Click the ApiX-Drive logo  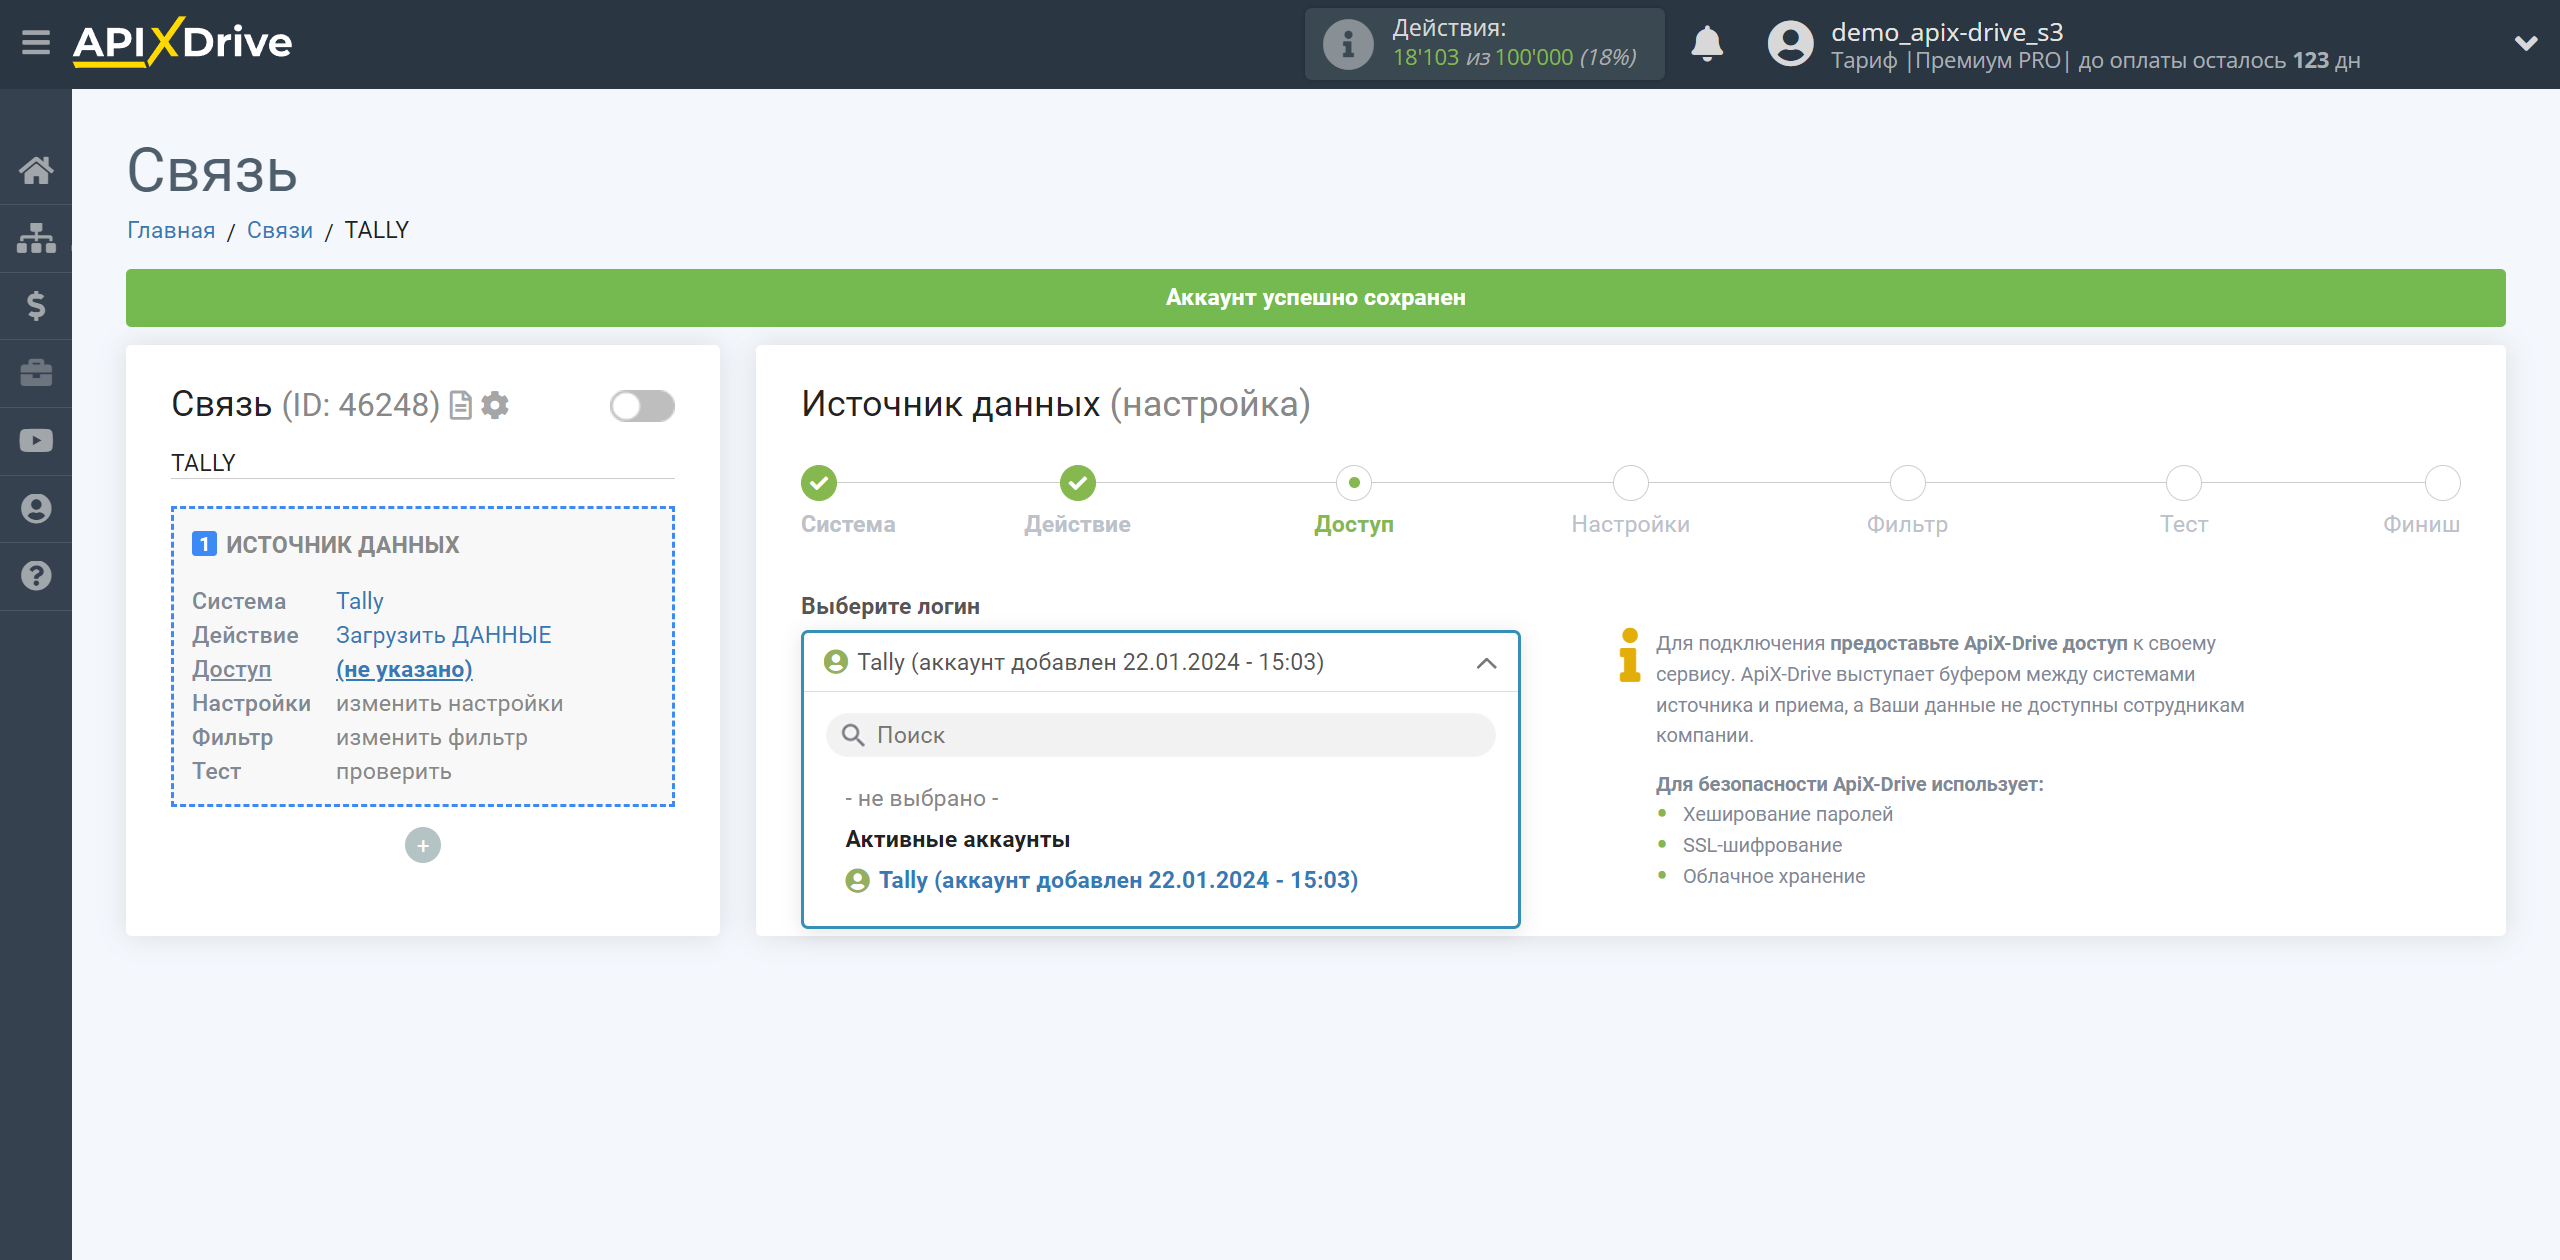point(182,42)
